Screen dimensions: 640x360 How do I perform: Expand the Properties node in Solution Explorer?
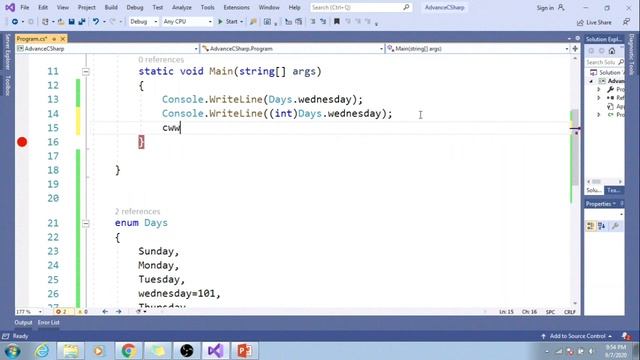coord(599,89)
